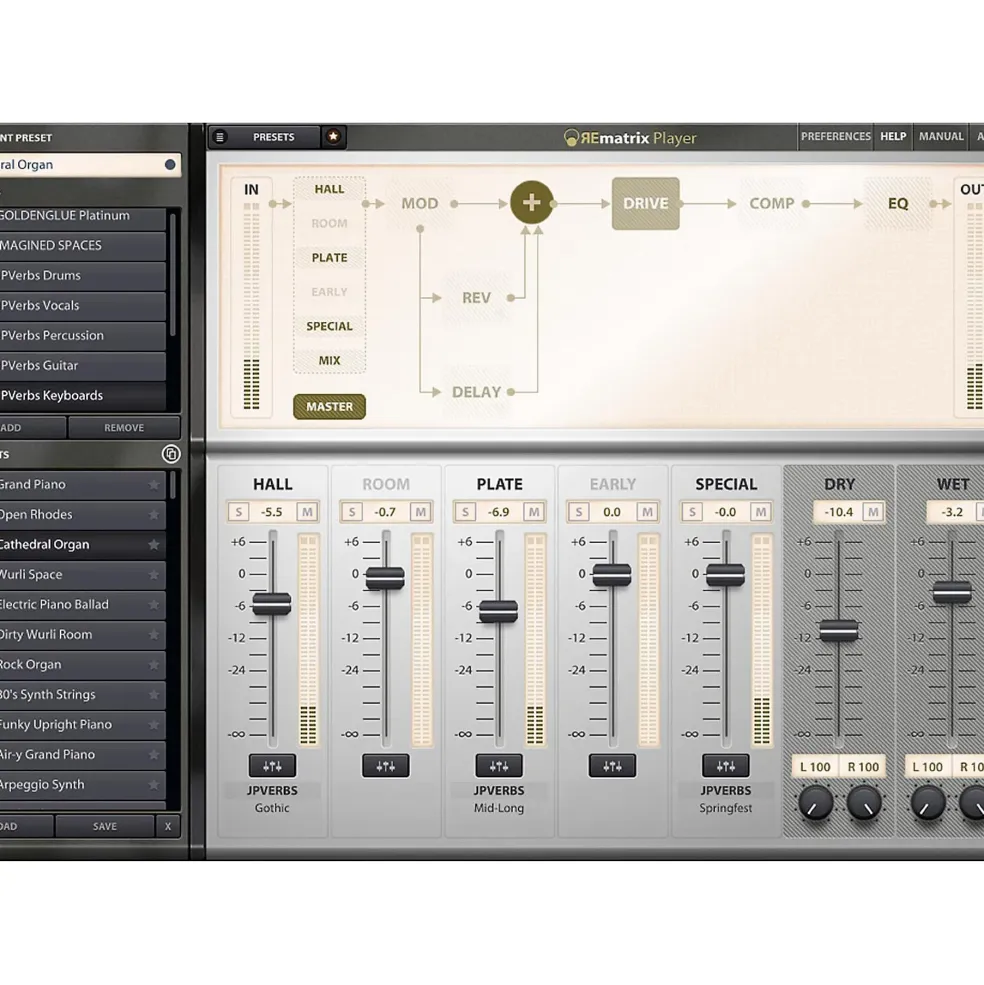
Task: Click the MASTER button
Action: [x=329, y=406]
